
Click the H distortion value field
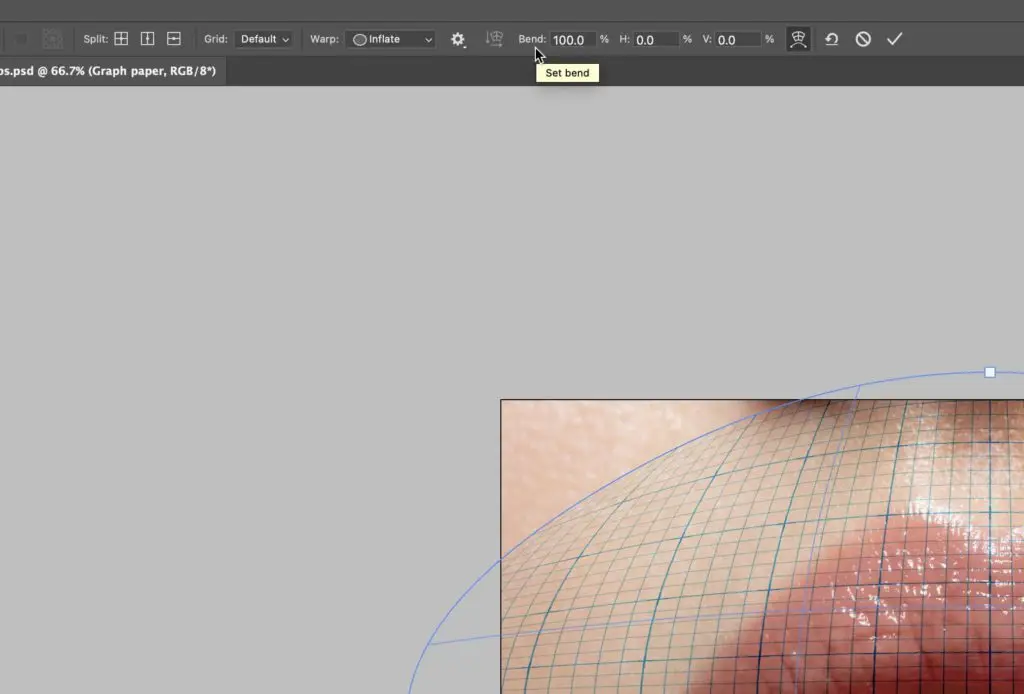(x=656, y=40)
